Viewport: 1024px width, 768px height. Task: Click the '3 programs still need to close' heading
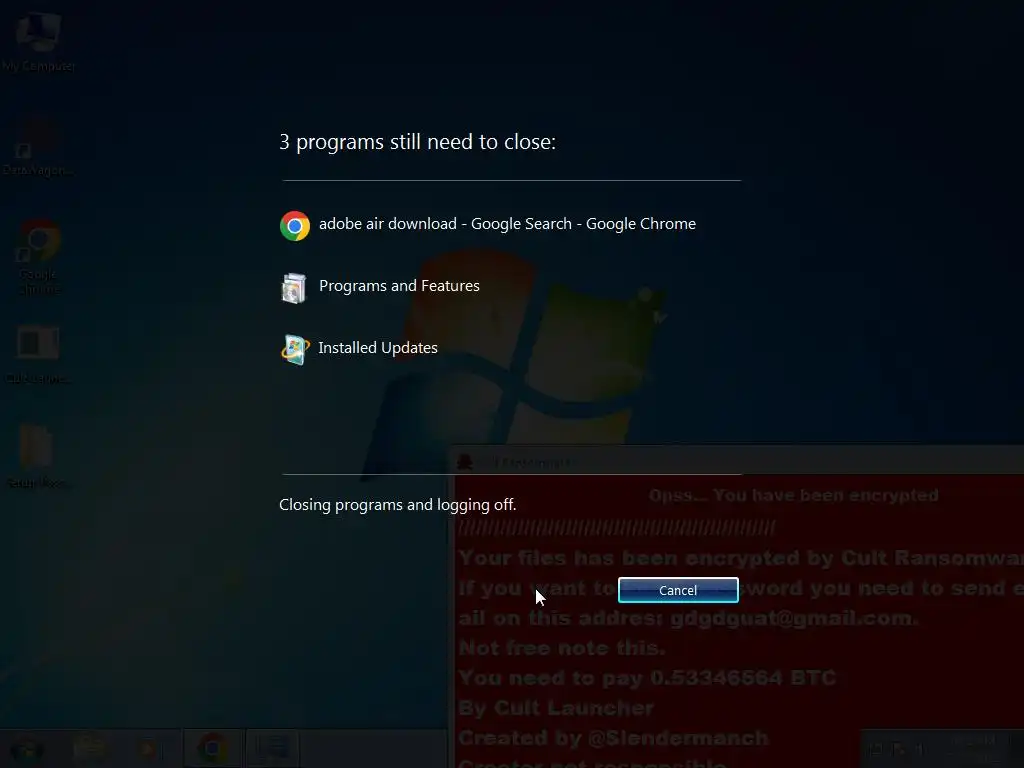pyautogui.click(x=417, y=142)
